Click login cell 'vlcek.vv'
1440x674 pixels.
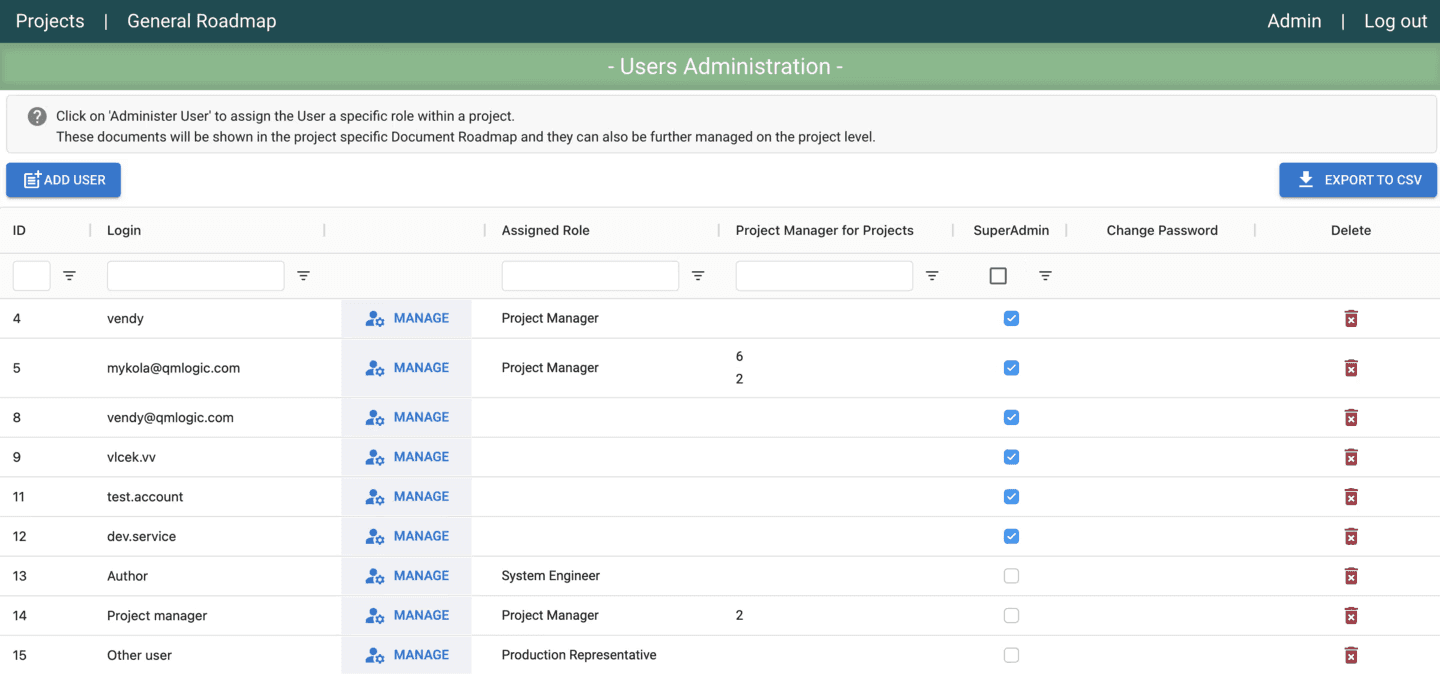pos(131,457)
